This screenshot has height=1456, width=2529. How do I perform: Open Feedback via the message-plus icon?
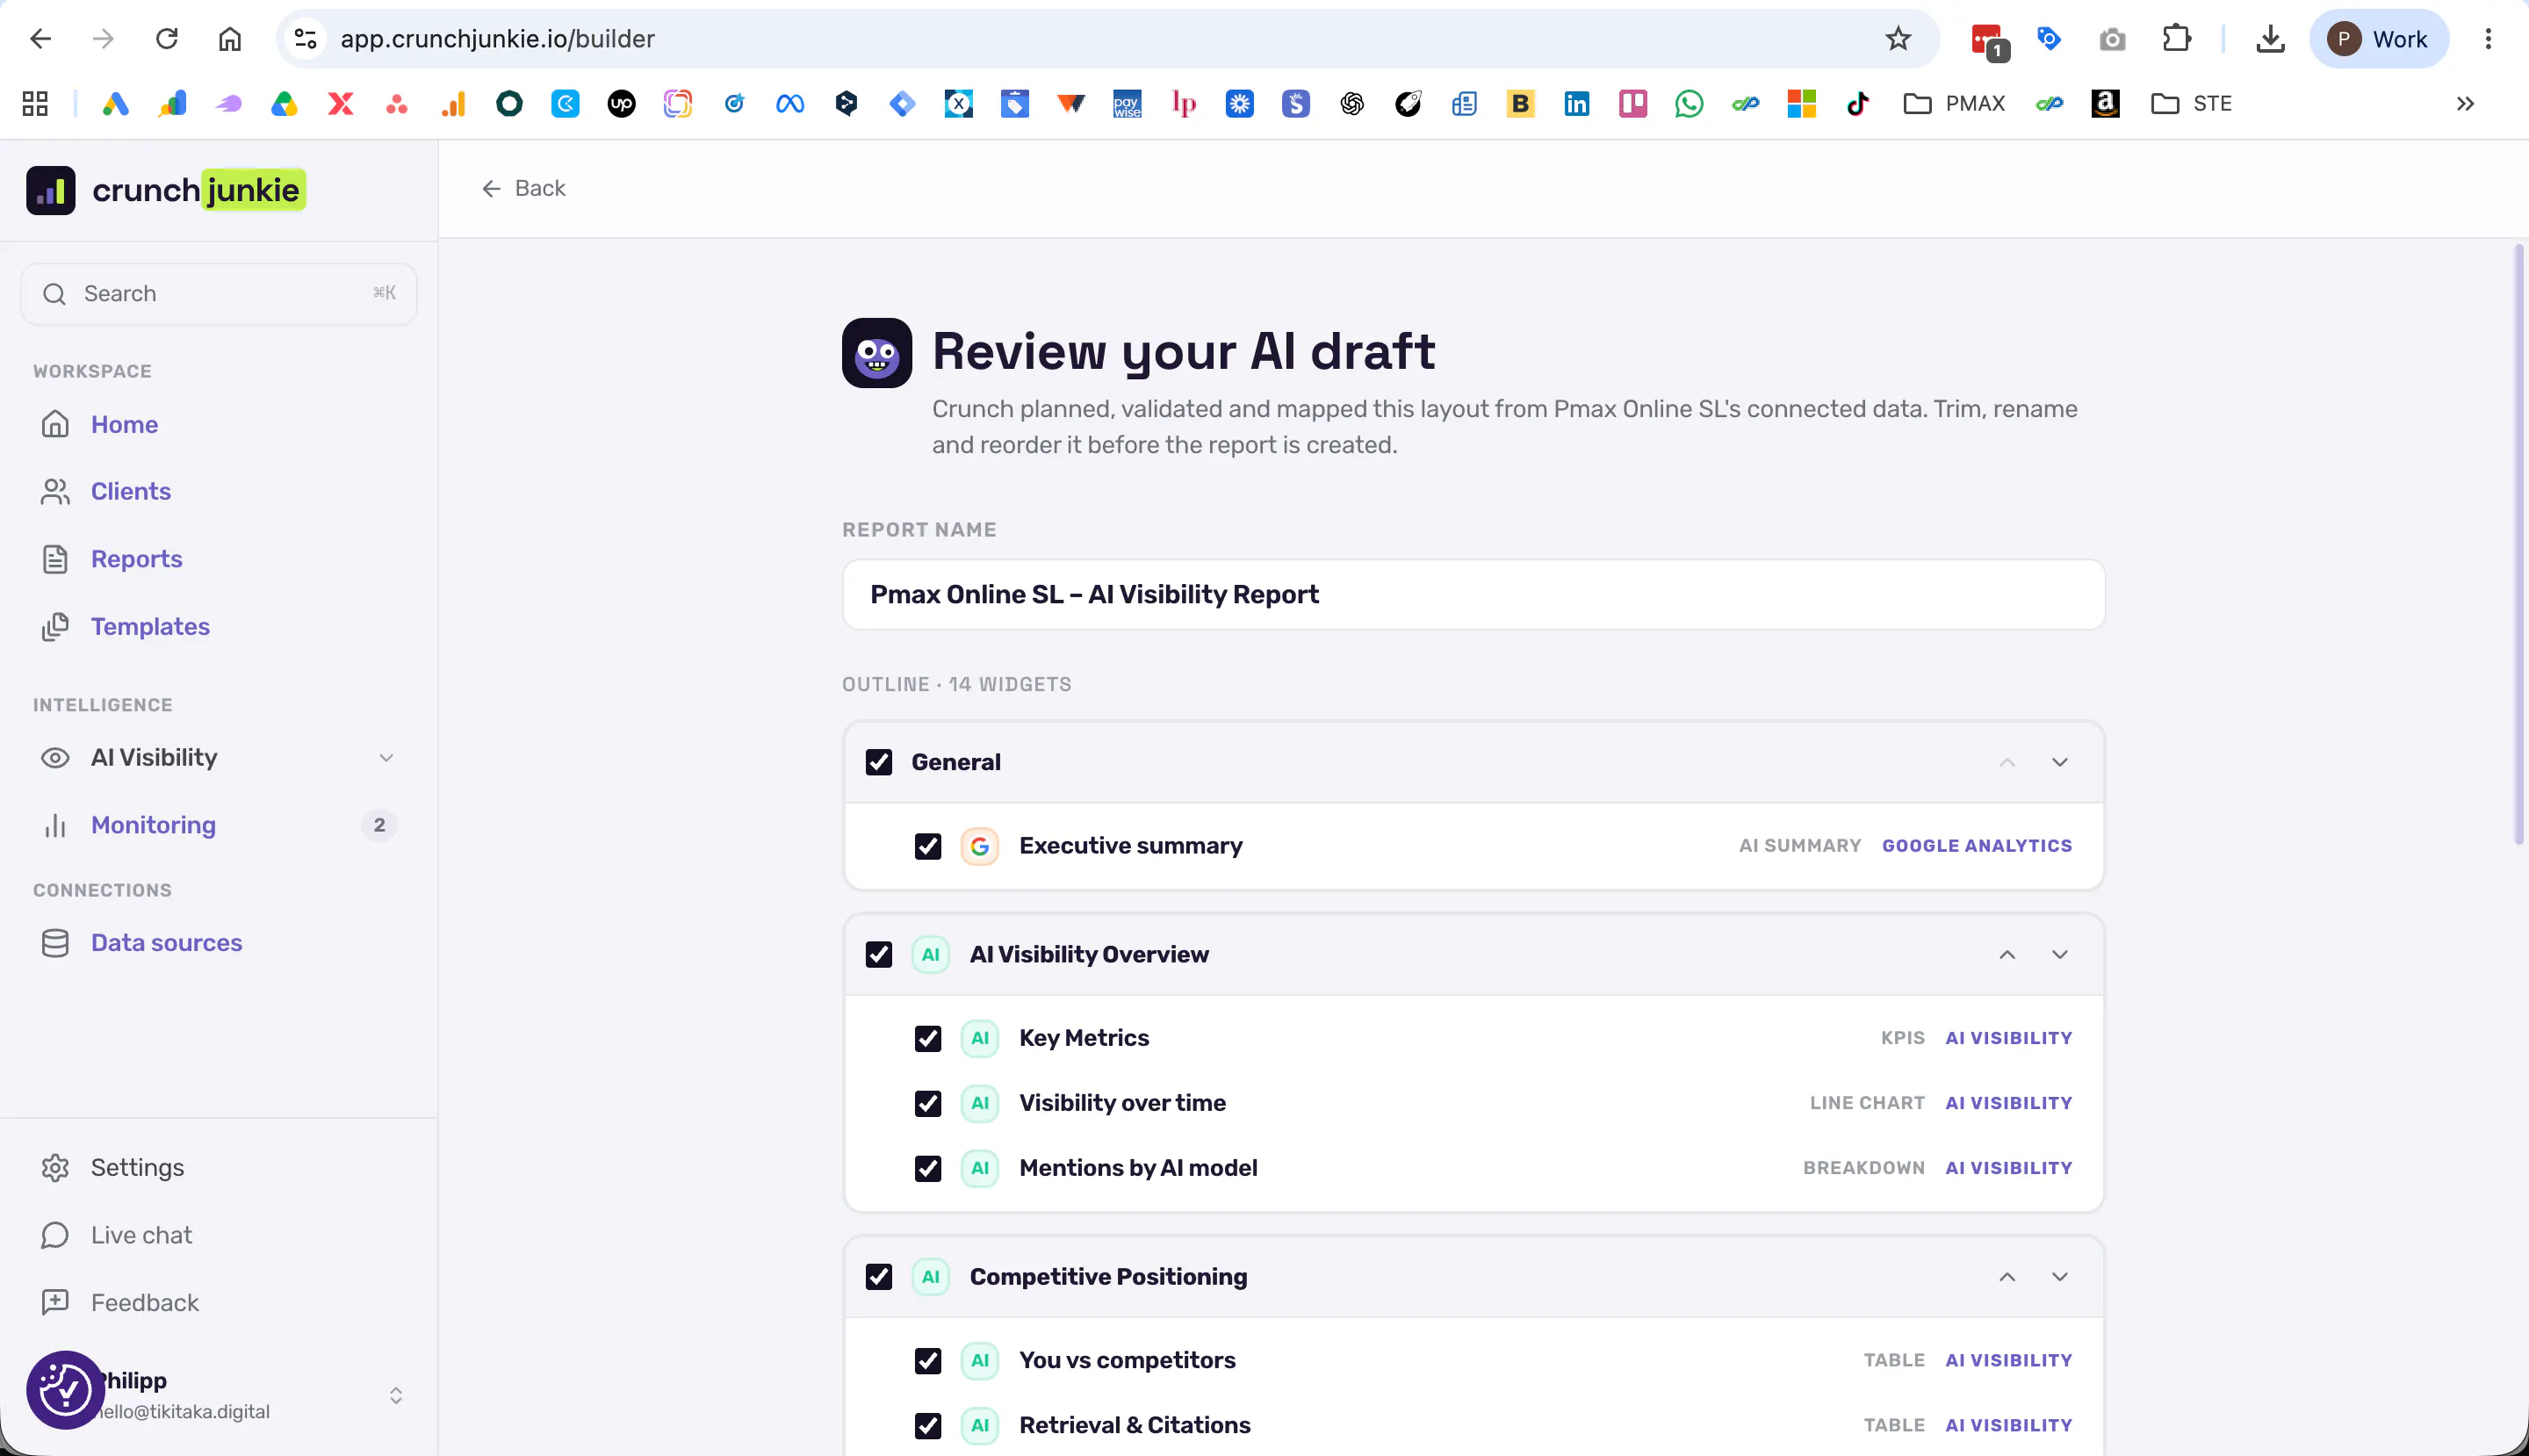pos(55,1302)
